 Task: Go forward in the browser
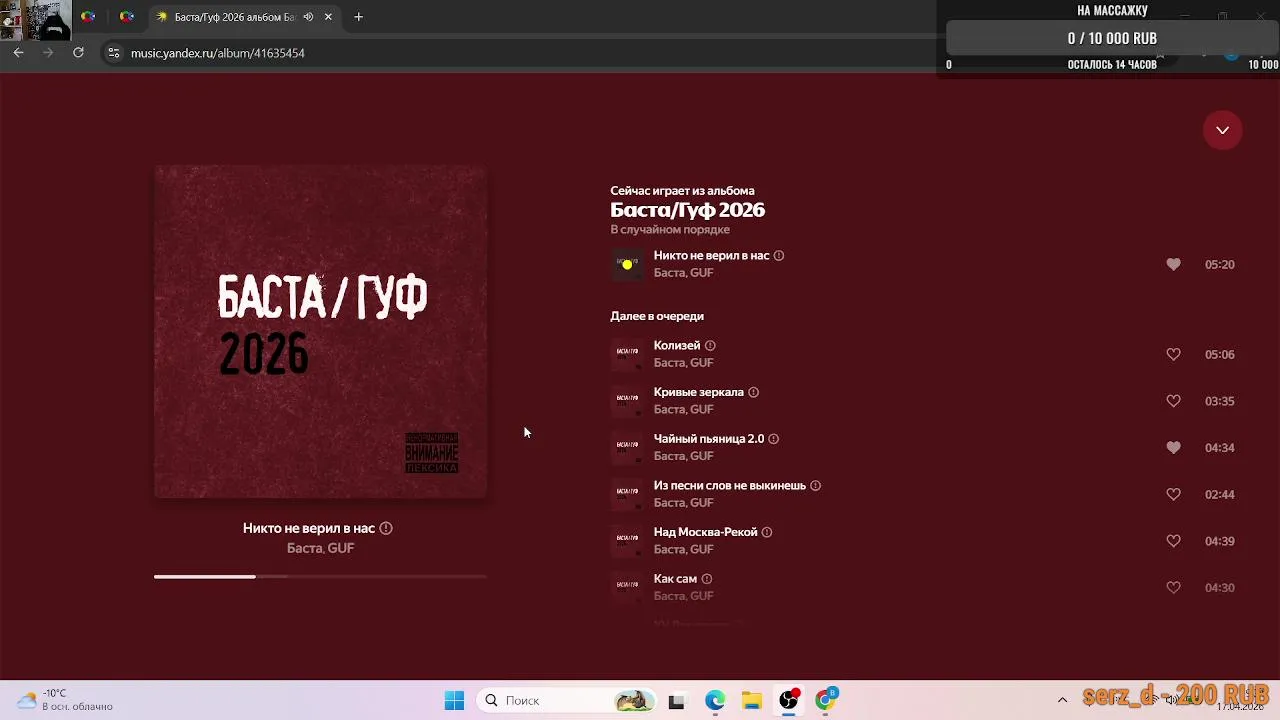48,53
